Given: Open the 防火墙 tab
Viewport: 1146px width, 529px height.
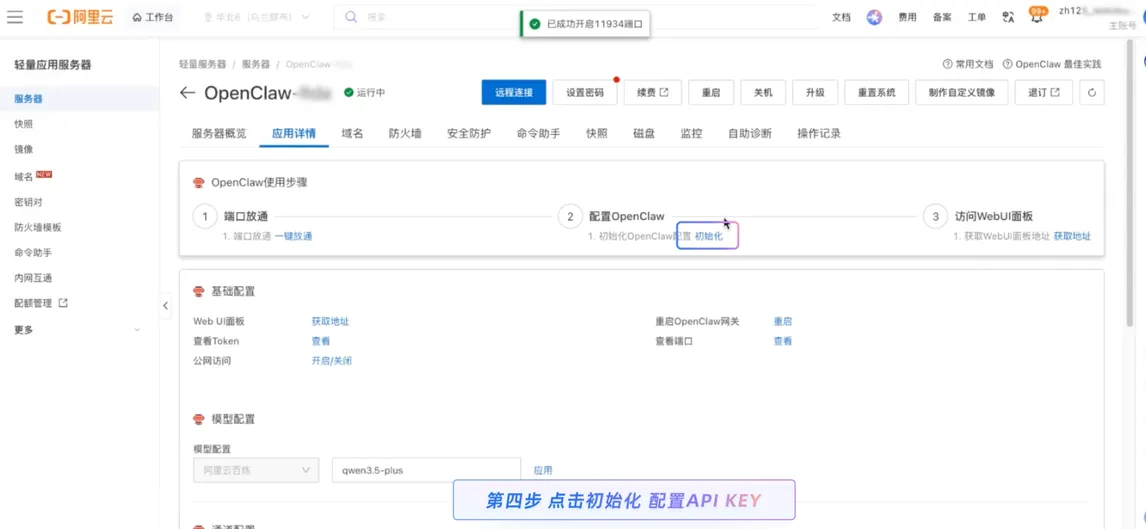Looking at the screenshot, I should (x=405, y=134).
